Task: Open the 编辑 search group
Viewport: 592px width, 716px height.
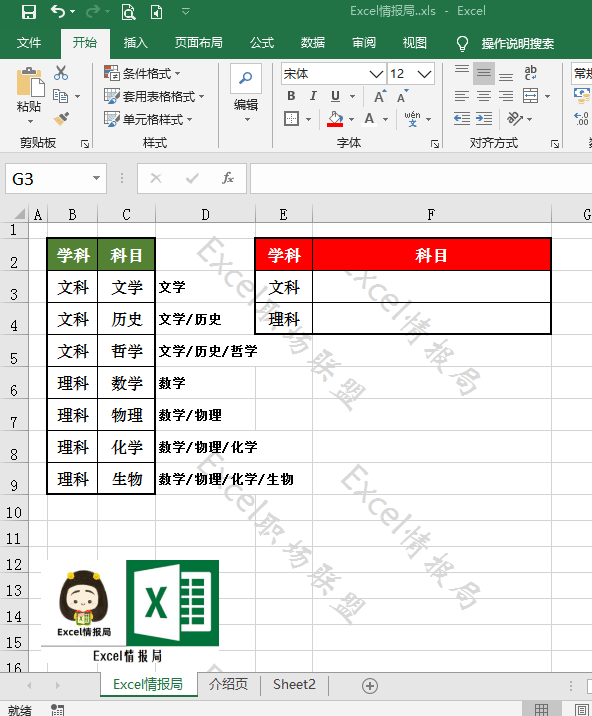Action: click(246, 94)
